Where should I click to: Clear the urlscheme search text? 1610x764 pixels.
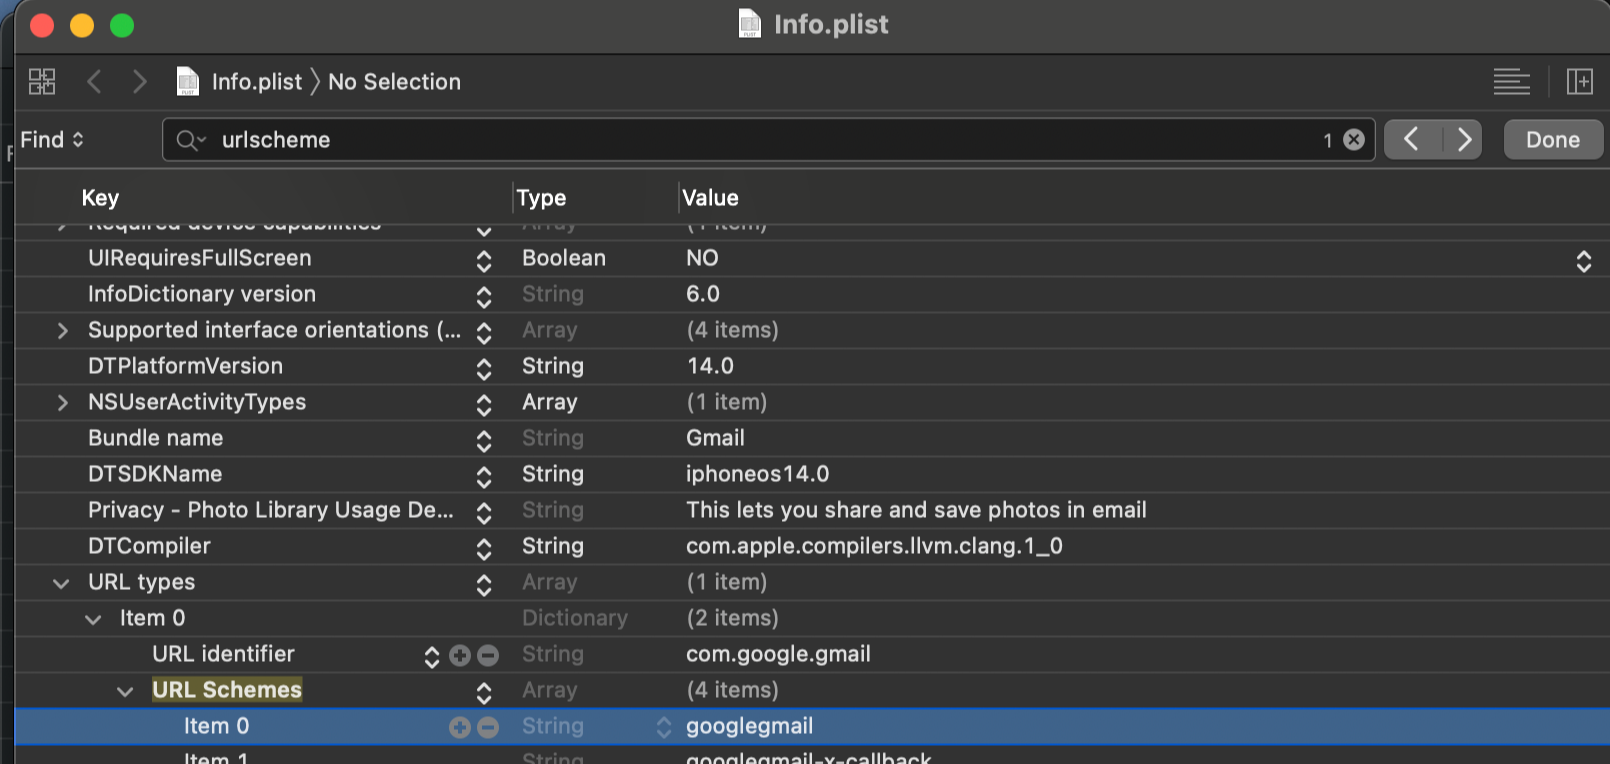(1354, 140)
